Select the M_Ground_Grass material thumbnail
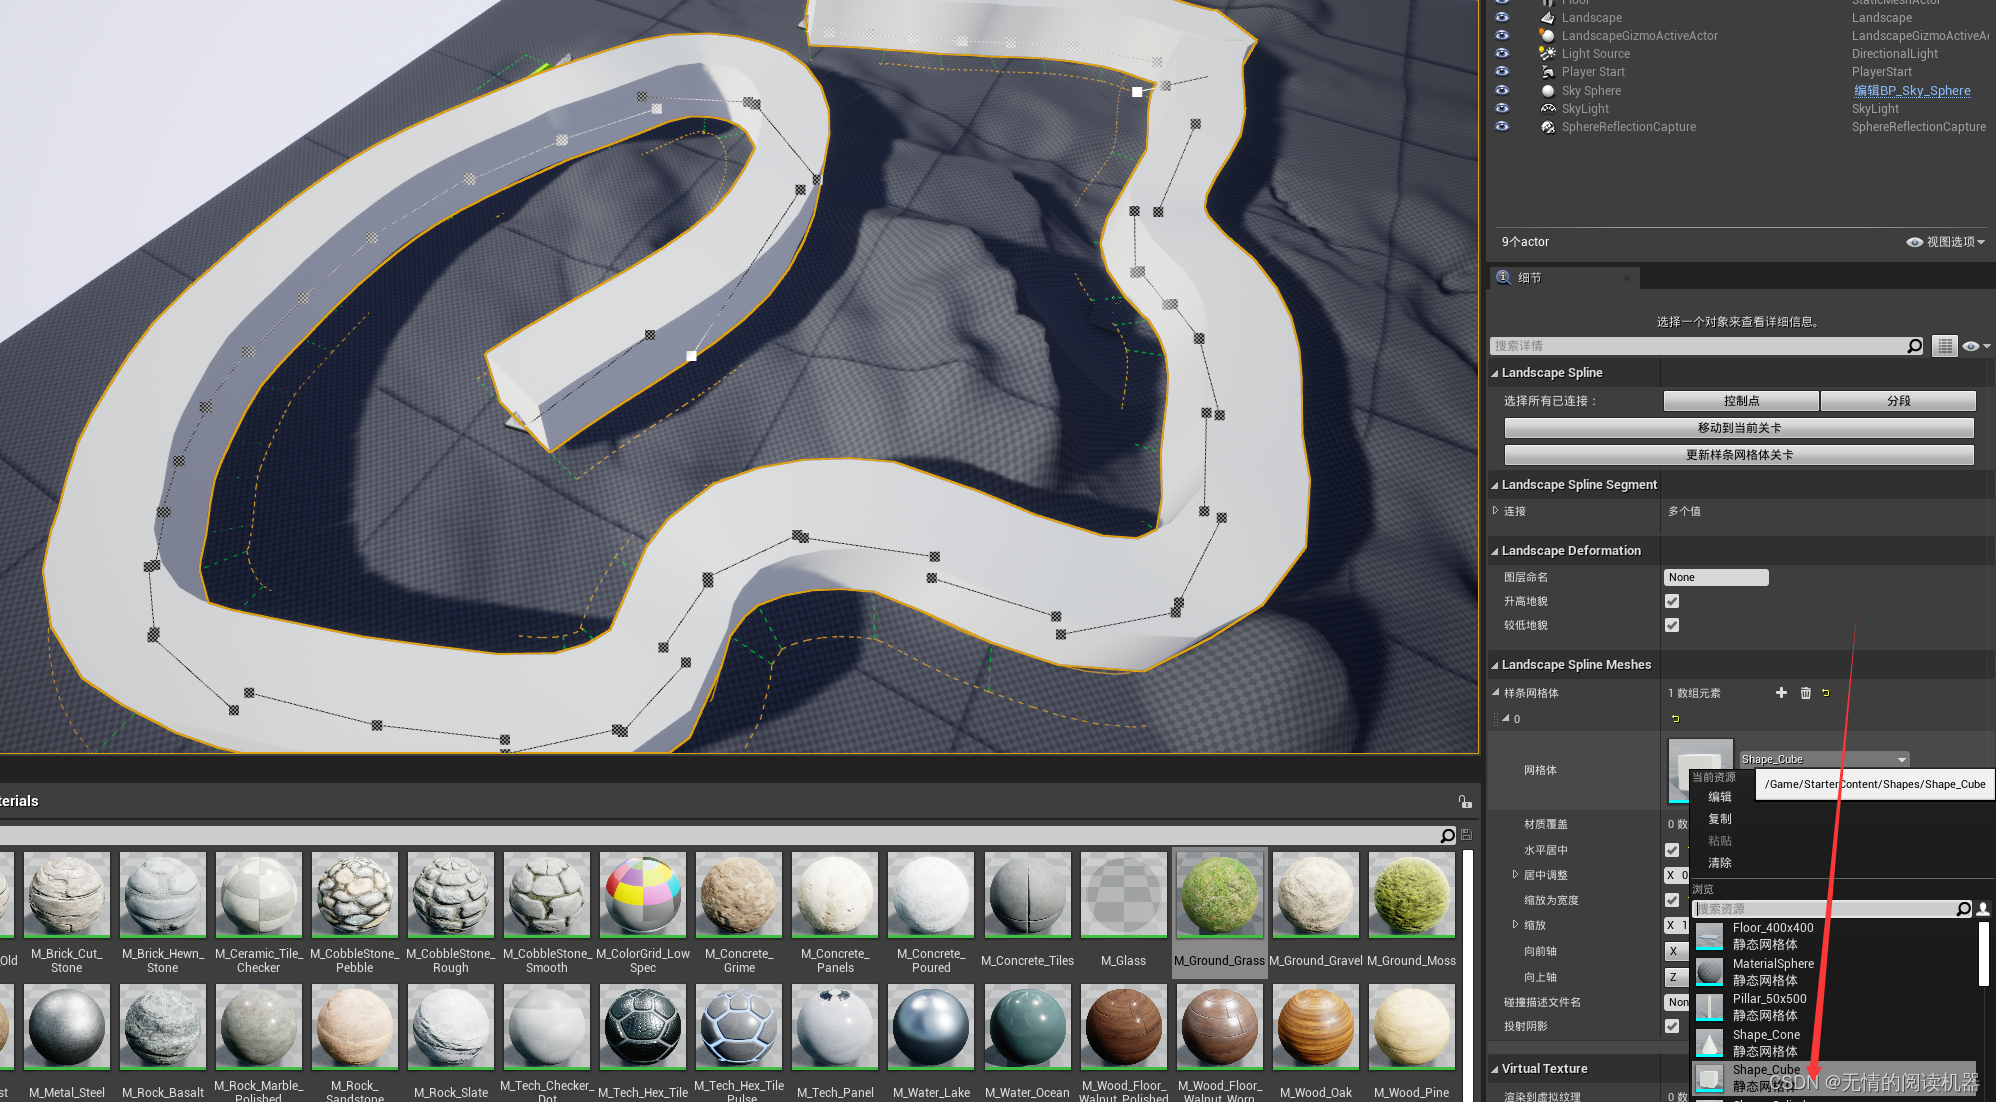Image resolution: width=1996 pixels, height=1102 pixels. (1219, 895)
